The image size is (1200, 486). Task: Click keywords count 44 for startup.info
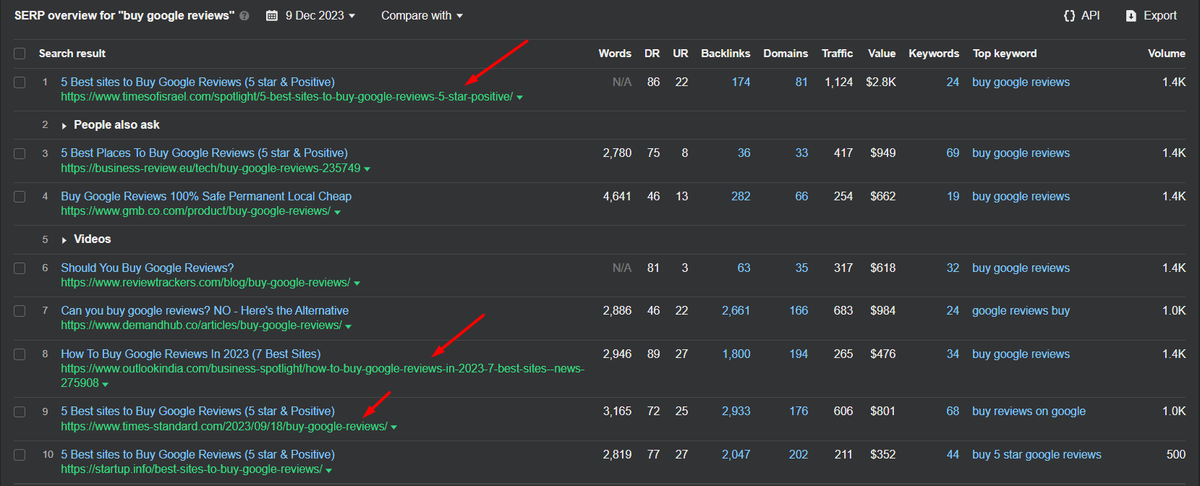pos(952,454)
